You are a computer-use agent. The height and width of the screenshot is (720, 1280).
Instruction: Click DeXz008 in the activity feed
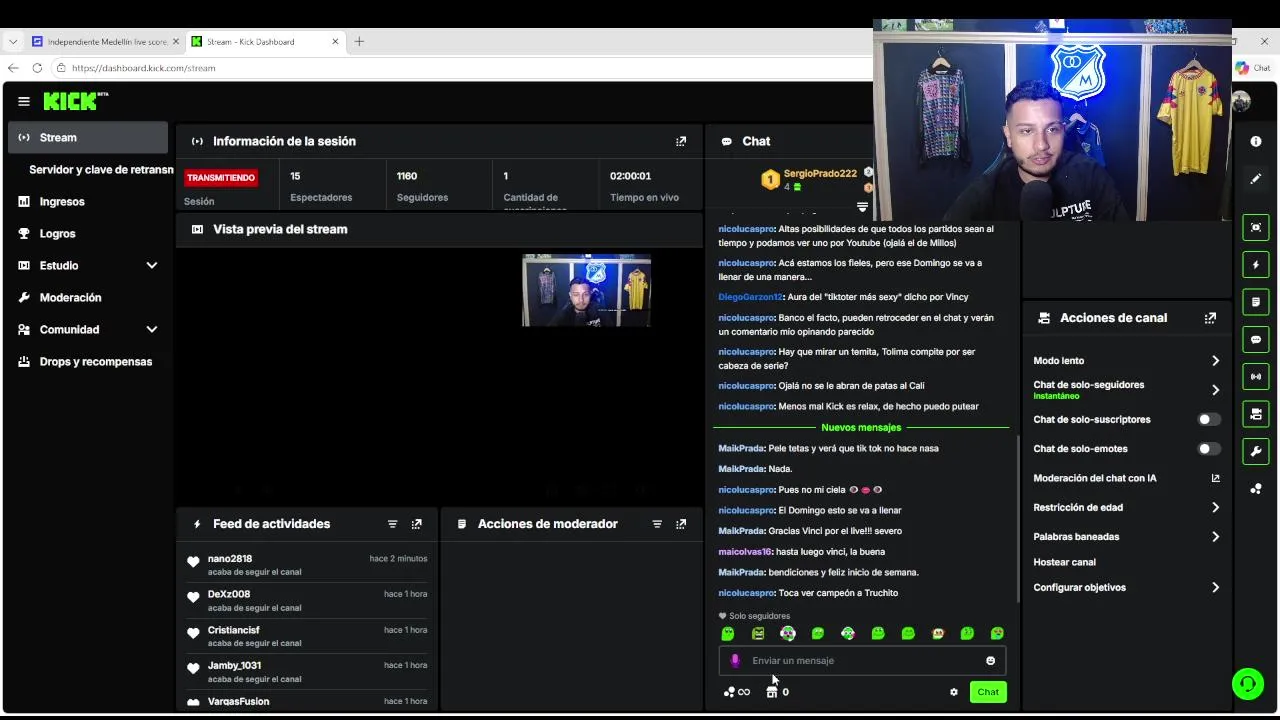229,594
